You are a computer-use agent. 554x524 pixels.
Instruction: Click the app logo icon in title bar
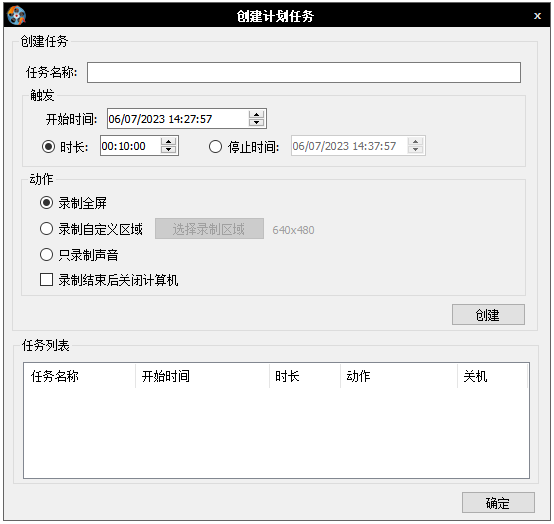(x=16, y=16)
